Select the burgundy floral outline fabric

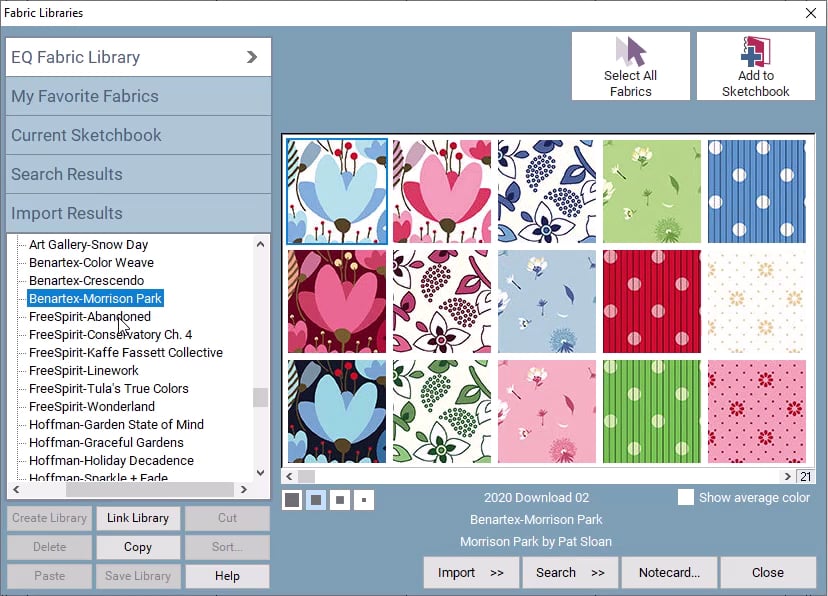pyautogui.click(x=442, y=301)
